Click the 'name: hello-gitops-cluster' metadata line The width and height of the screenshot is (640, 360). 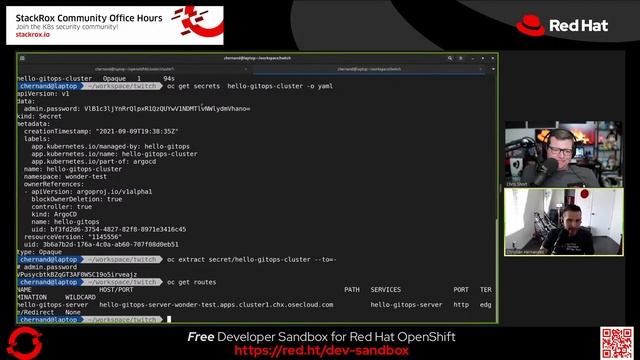tap(73, 169)
